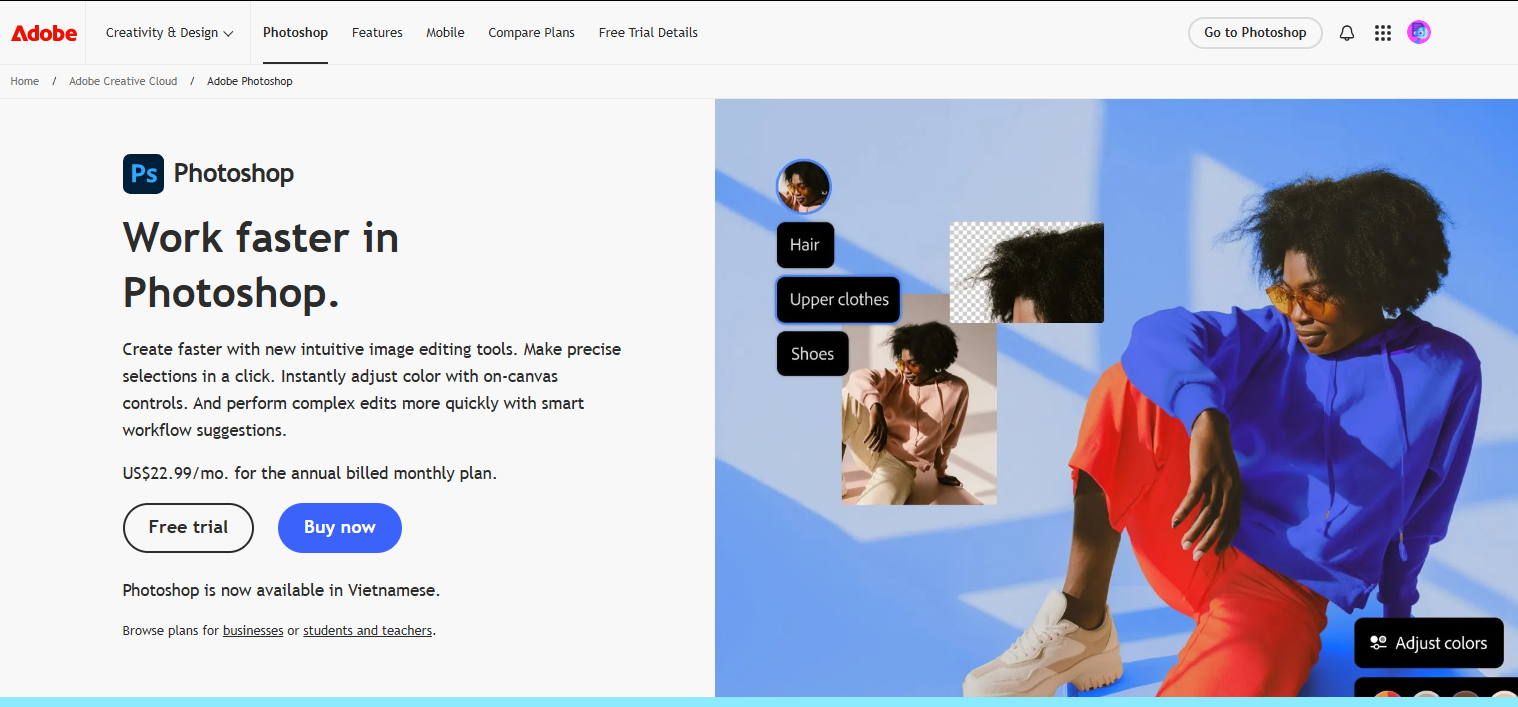Click the Go to Photoshop button
Screen dimensions: 1518x707
tap(1255, 33)
